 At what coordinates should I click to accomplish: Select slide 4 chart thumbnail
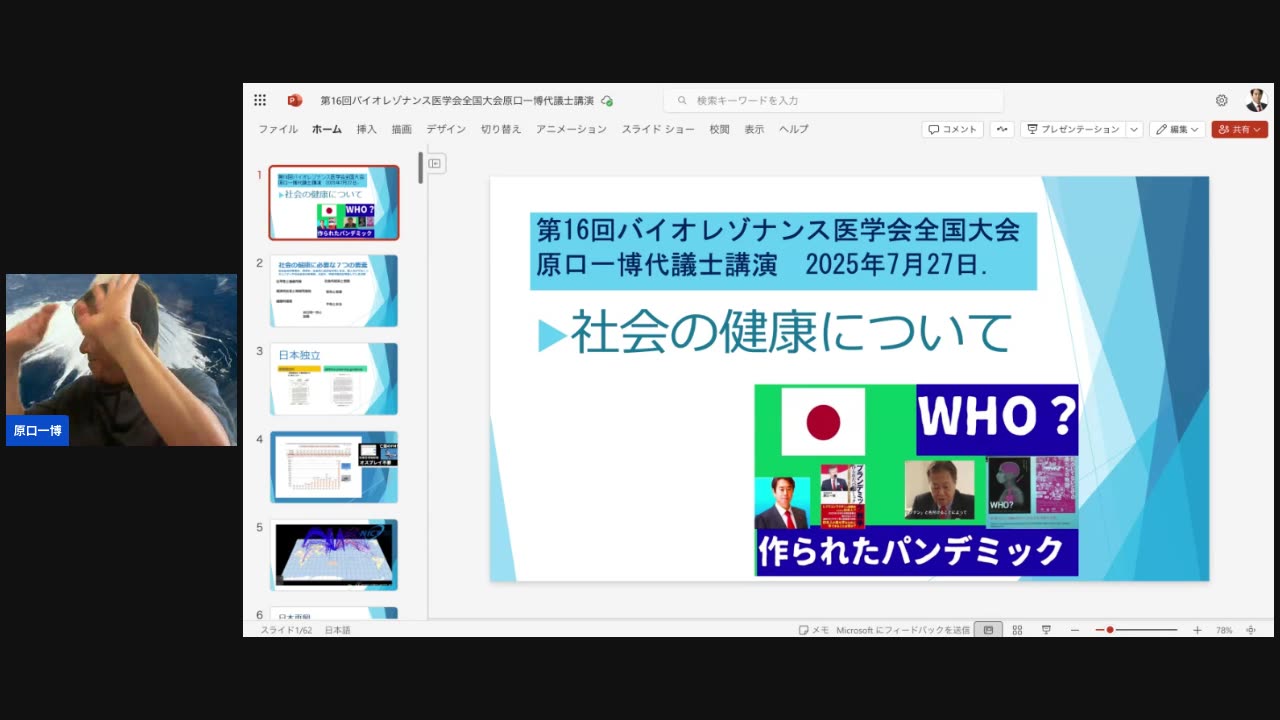(333, 467)
